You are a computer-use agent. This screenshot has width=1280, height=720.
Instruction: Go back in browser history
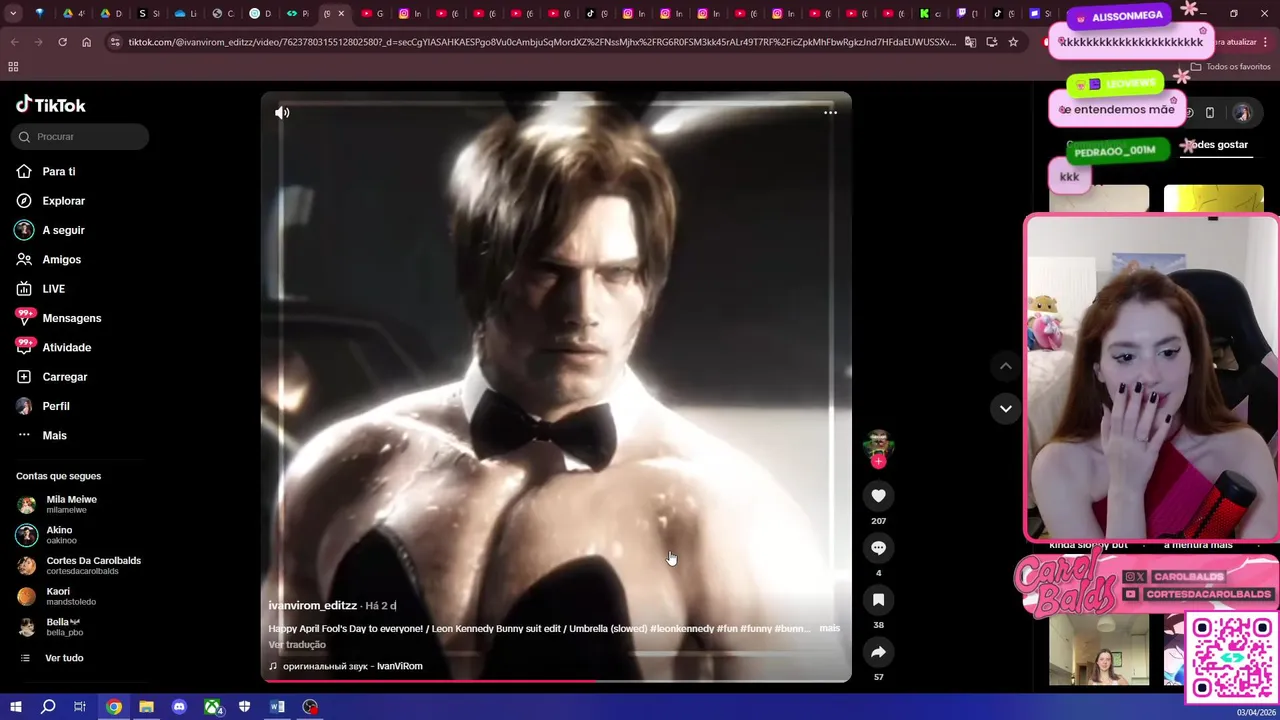coord(14,42)
